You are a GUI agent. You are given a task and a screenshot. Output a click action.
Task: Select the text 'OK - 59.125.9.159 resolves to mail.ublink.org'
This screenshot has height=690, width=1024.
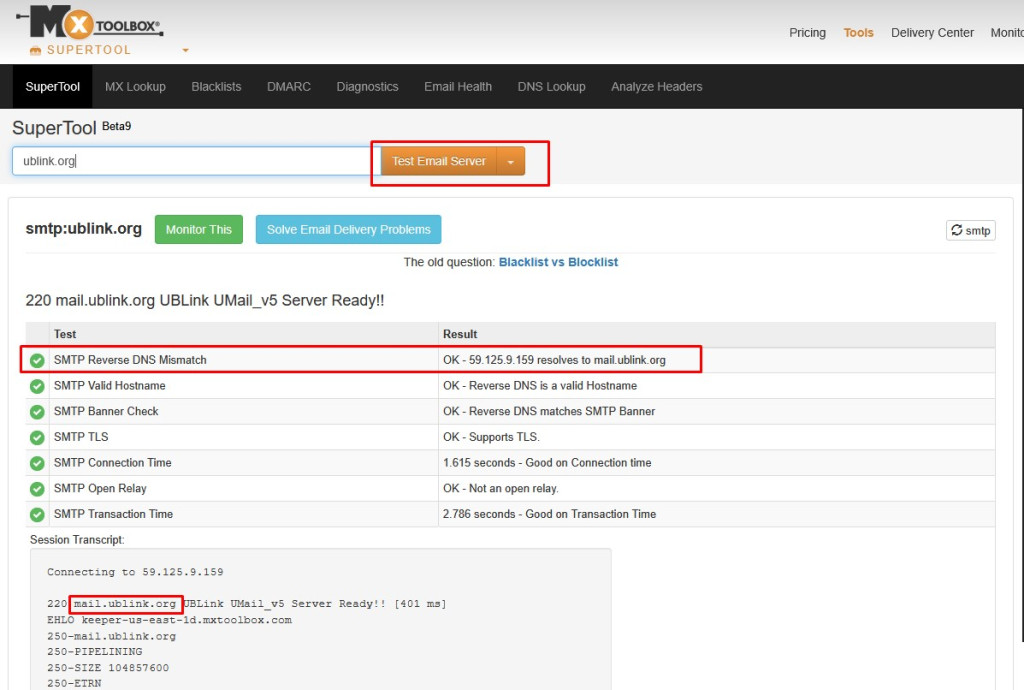(x=554, y=360)
